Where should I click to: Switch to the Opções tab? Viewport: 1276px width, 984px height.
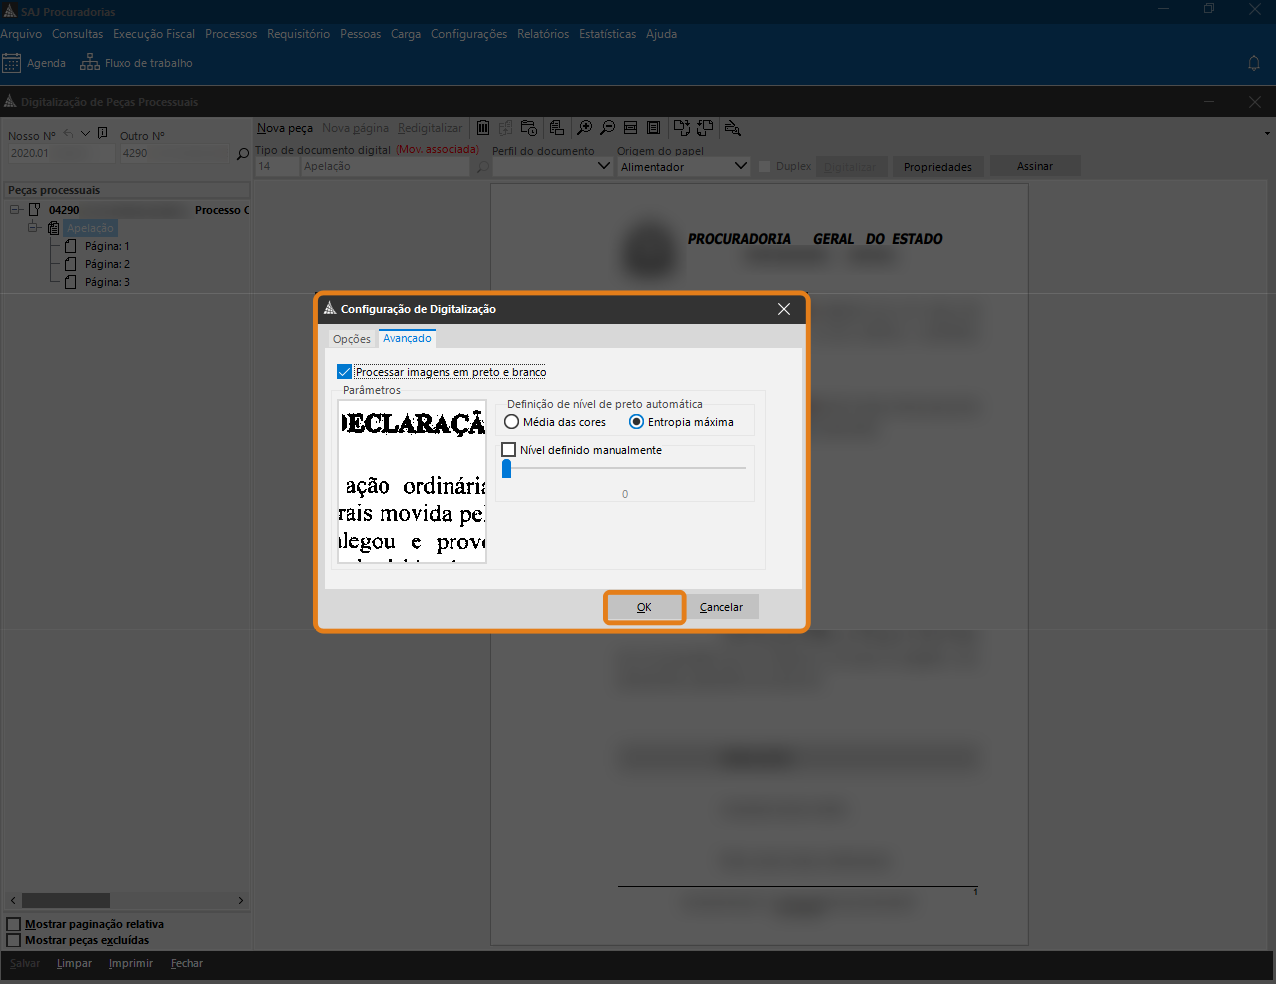352,339
